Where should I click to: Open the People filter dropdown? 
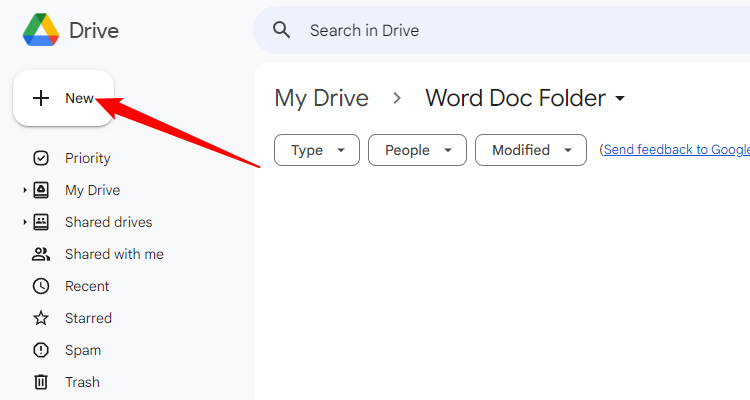click(x=417, y=150)
